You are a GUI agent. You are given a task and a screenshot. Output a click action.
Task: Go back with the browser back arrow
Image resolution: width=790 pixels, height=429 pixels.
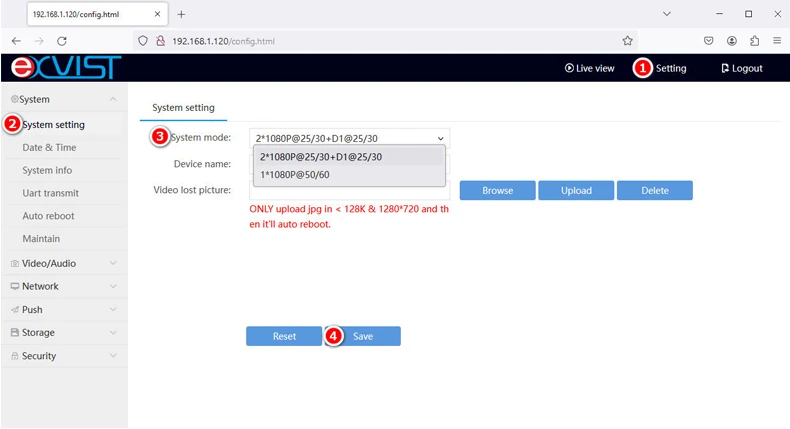(16, 41)
